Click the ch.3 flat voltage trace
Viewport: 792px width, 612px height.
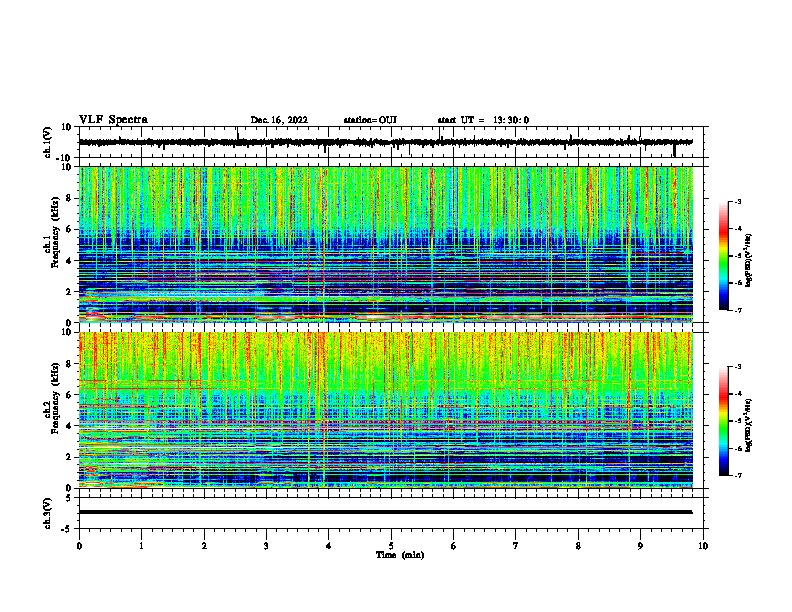click(385, 512)
